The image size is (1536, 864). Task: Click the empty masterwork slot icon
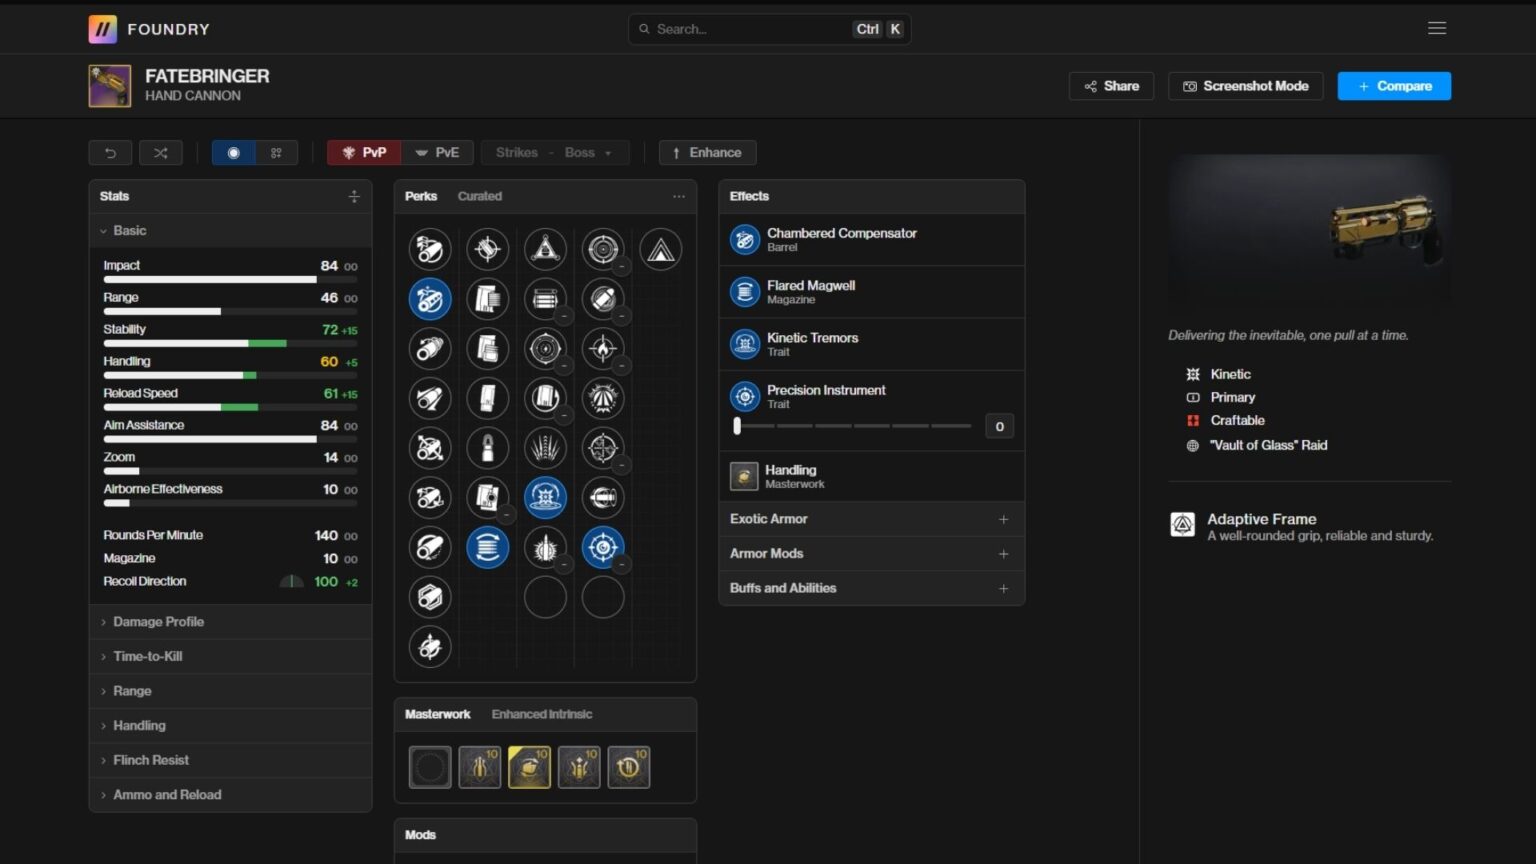coord(430,768)
